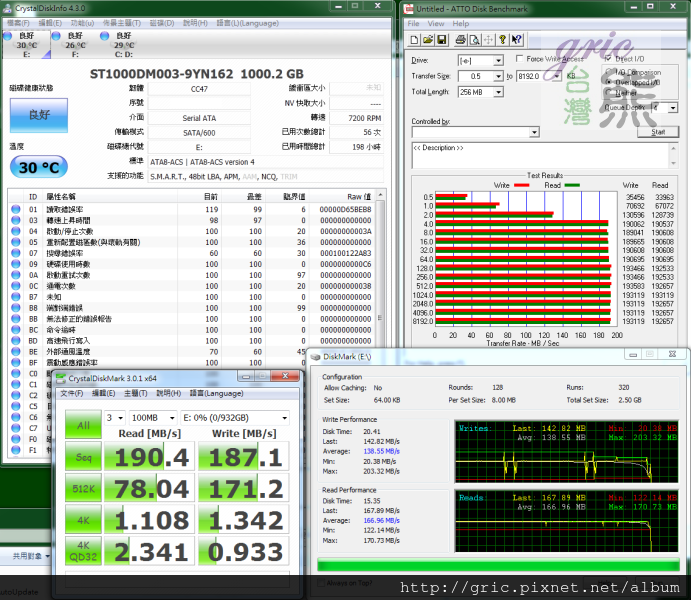This screenshot has width=691, height=600.
Task: Toggle the Direct I/O checkbox
Action: [610, 60]
